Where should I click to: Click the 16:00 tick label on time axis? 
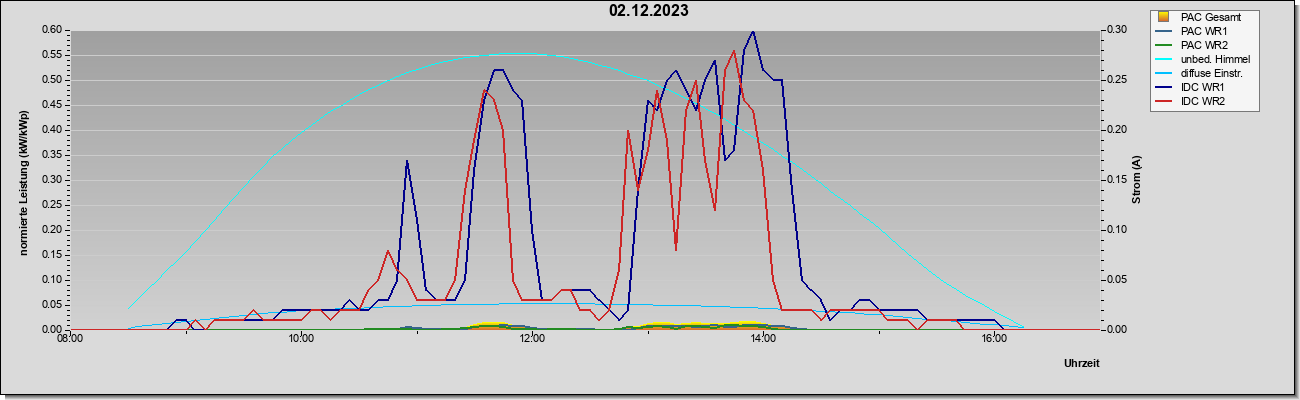point(994,340)
